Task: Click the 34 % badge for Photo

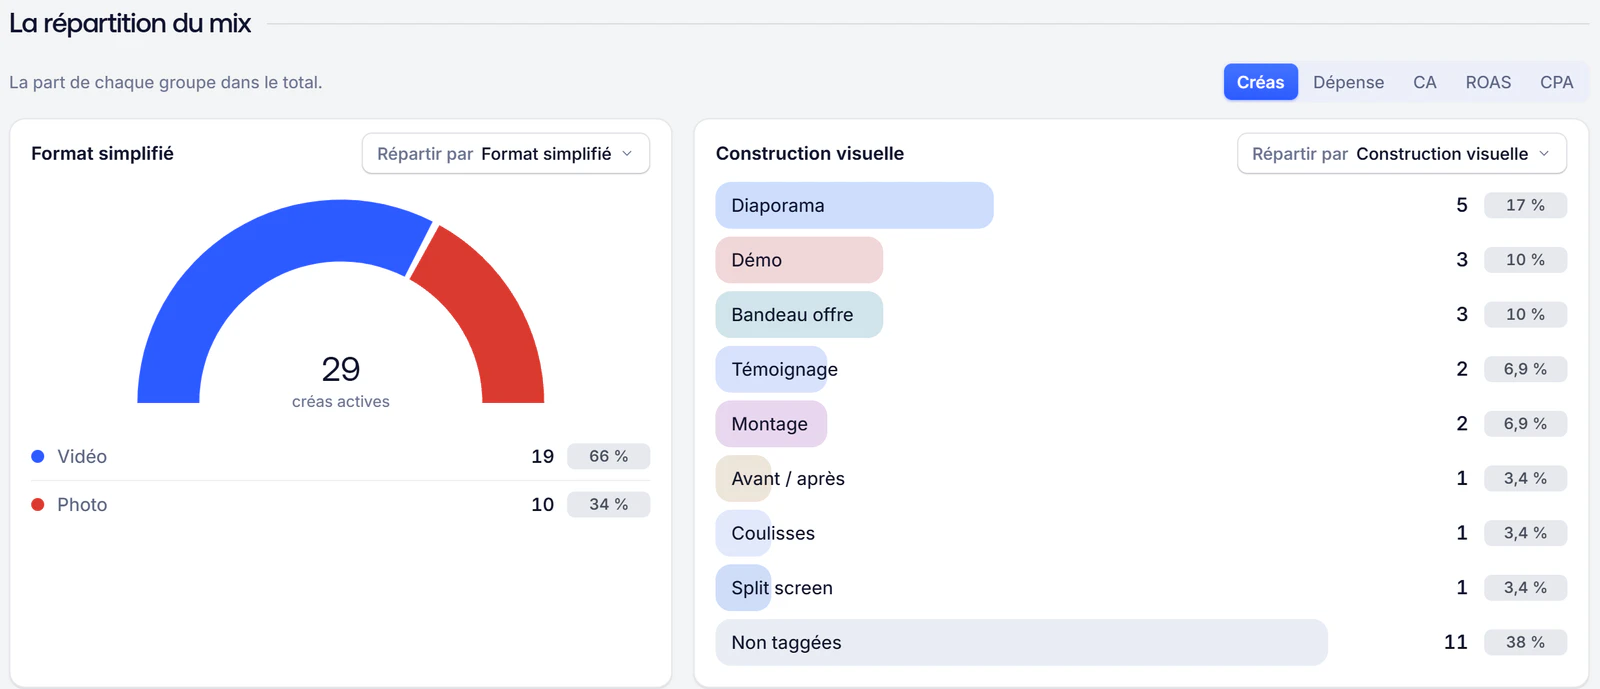Action: tap(608, 505)
